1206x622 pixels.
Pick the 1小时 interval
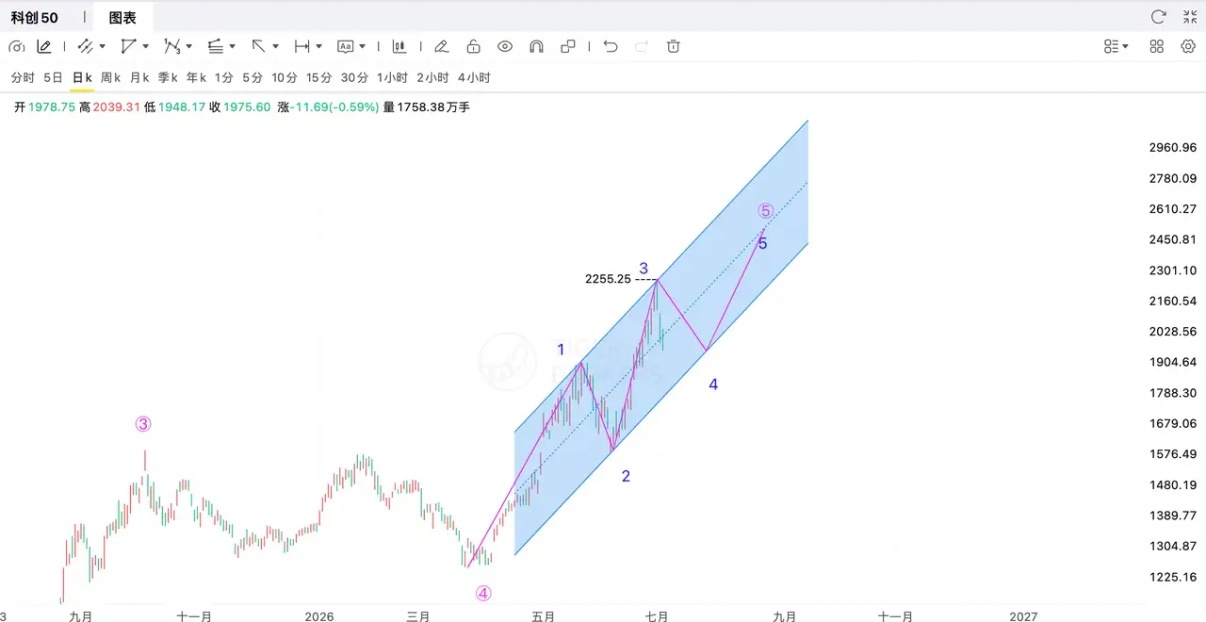pyautogui.click(x=392, y=77)
